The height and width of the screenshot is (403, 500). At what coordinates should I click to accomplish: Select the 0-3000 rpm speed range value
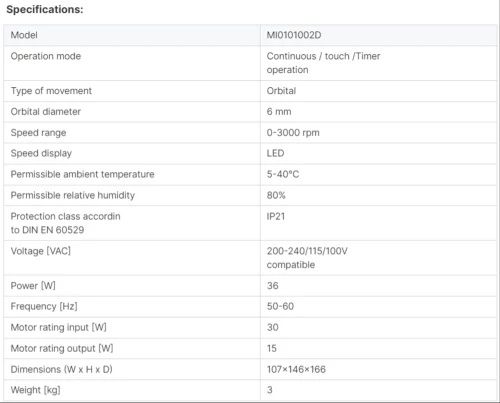coord(293,133)
